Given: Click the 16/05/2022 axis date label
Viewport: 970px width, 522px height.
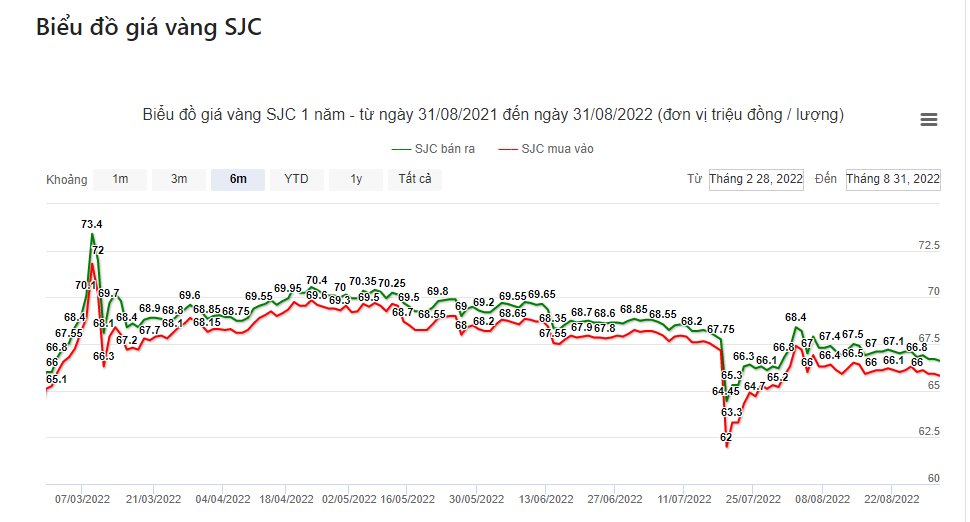Looking at the screenshot, I should click(407, 499).
